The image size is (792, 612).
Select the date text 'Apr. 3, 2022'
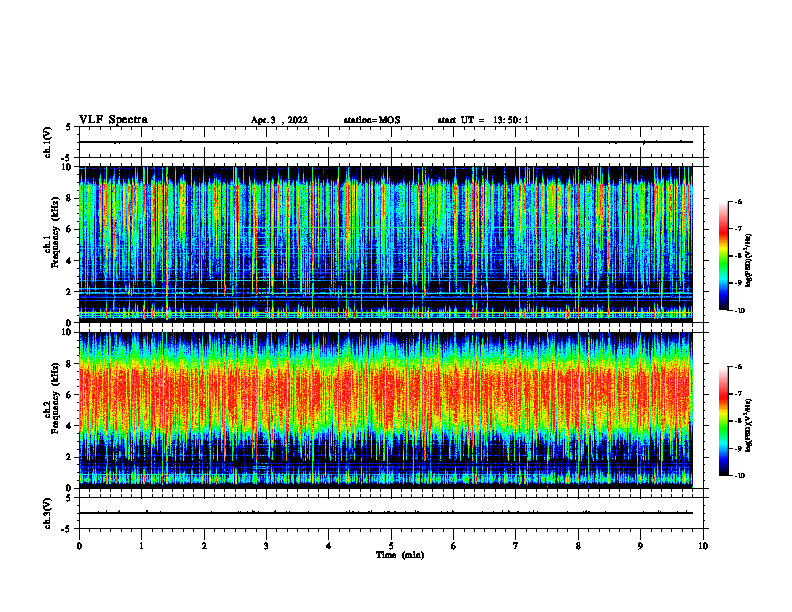pyautogui.click(x=279, y=120)
